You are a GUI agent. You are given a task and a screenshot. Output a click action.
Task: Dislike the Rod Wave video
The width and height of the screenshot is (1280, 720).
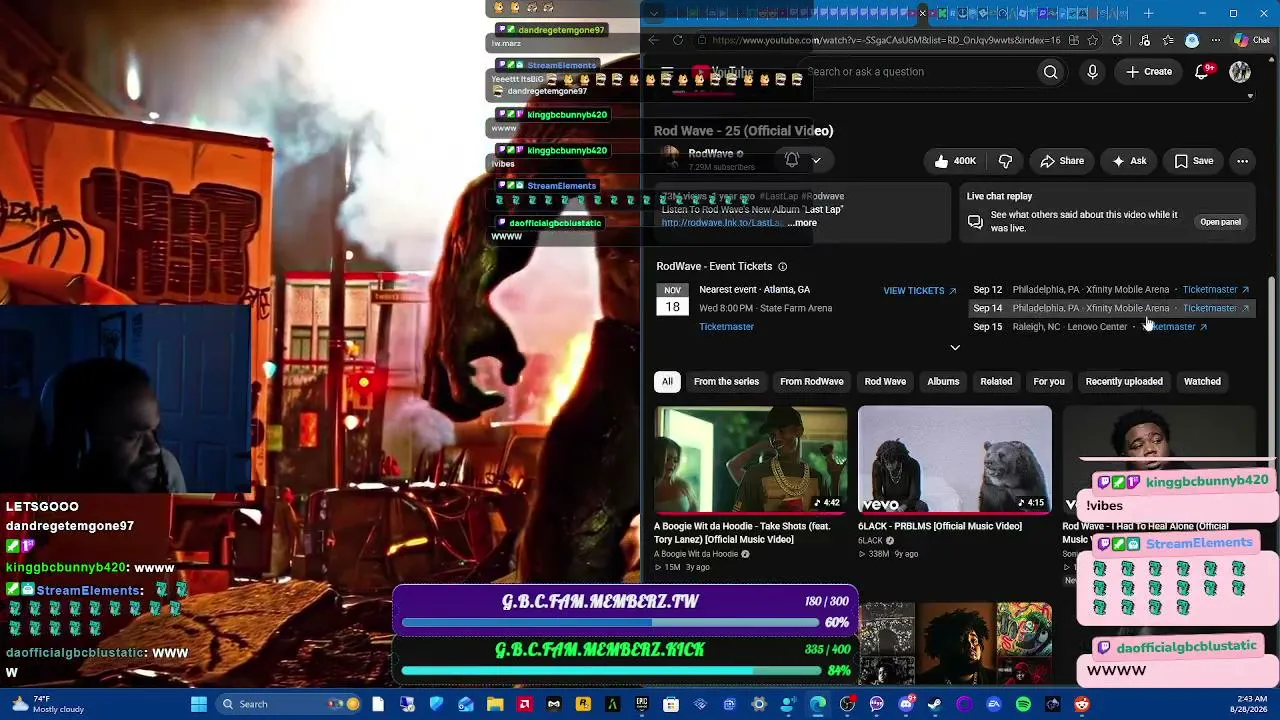click(1005, 161)
